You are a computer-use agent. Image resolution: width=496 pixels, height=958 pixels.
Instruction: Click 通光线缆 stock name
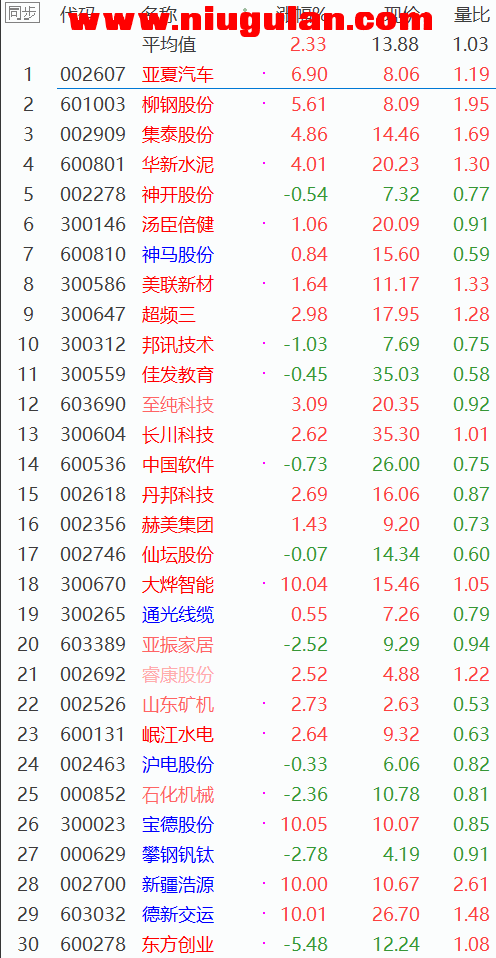[x=178, y=614]
